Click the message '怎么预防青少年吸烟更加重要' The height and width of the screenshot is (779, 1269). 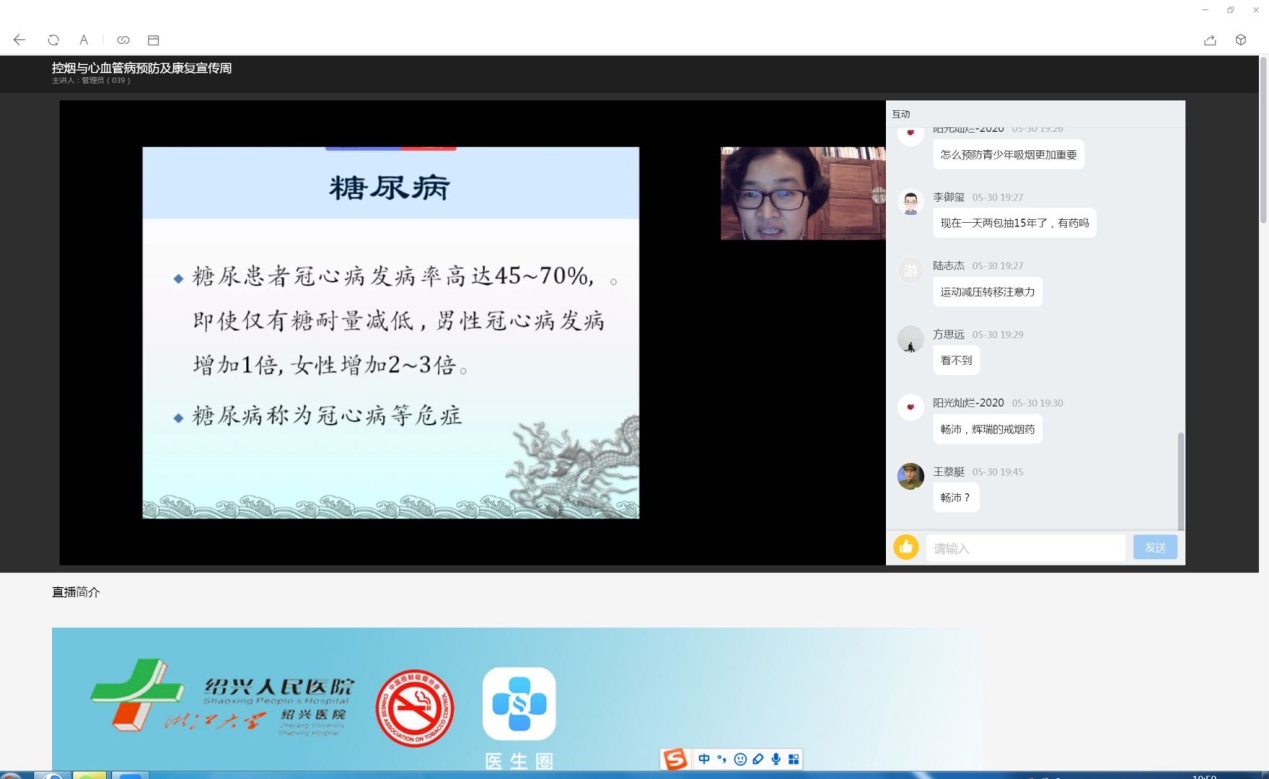[1009, 155]
